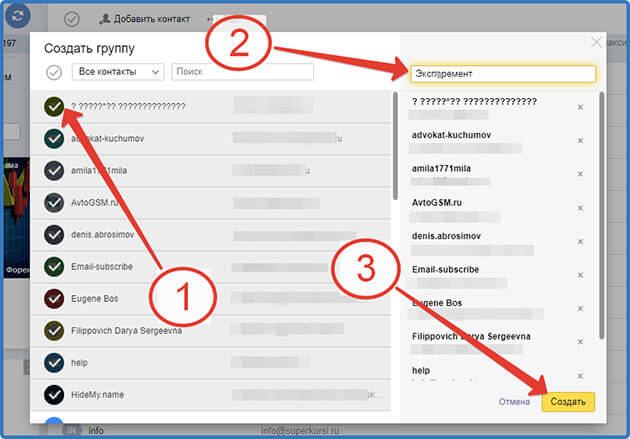This screenshot has height=439, width=630.
Task: Remove question-mark contact from group with X
Action: (x=581, y=107)
